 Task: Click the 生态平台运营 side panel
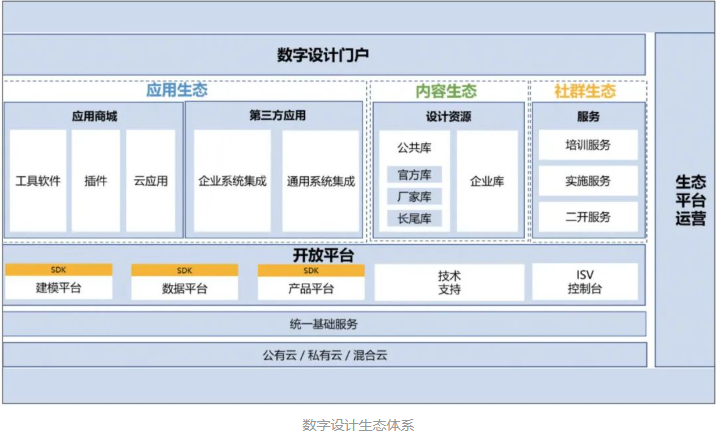pos(685,199)
